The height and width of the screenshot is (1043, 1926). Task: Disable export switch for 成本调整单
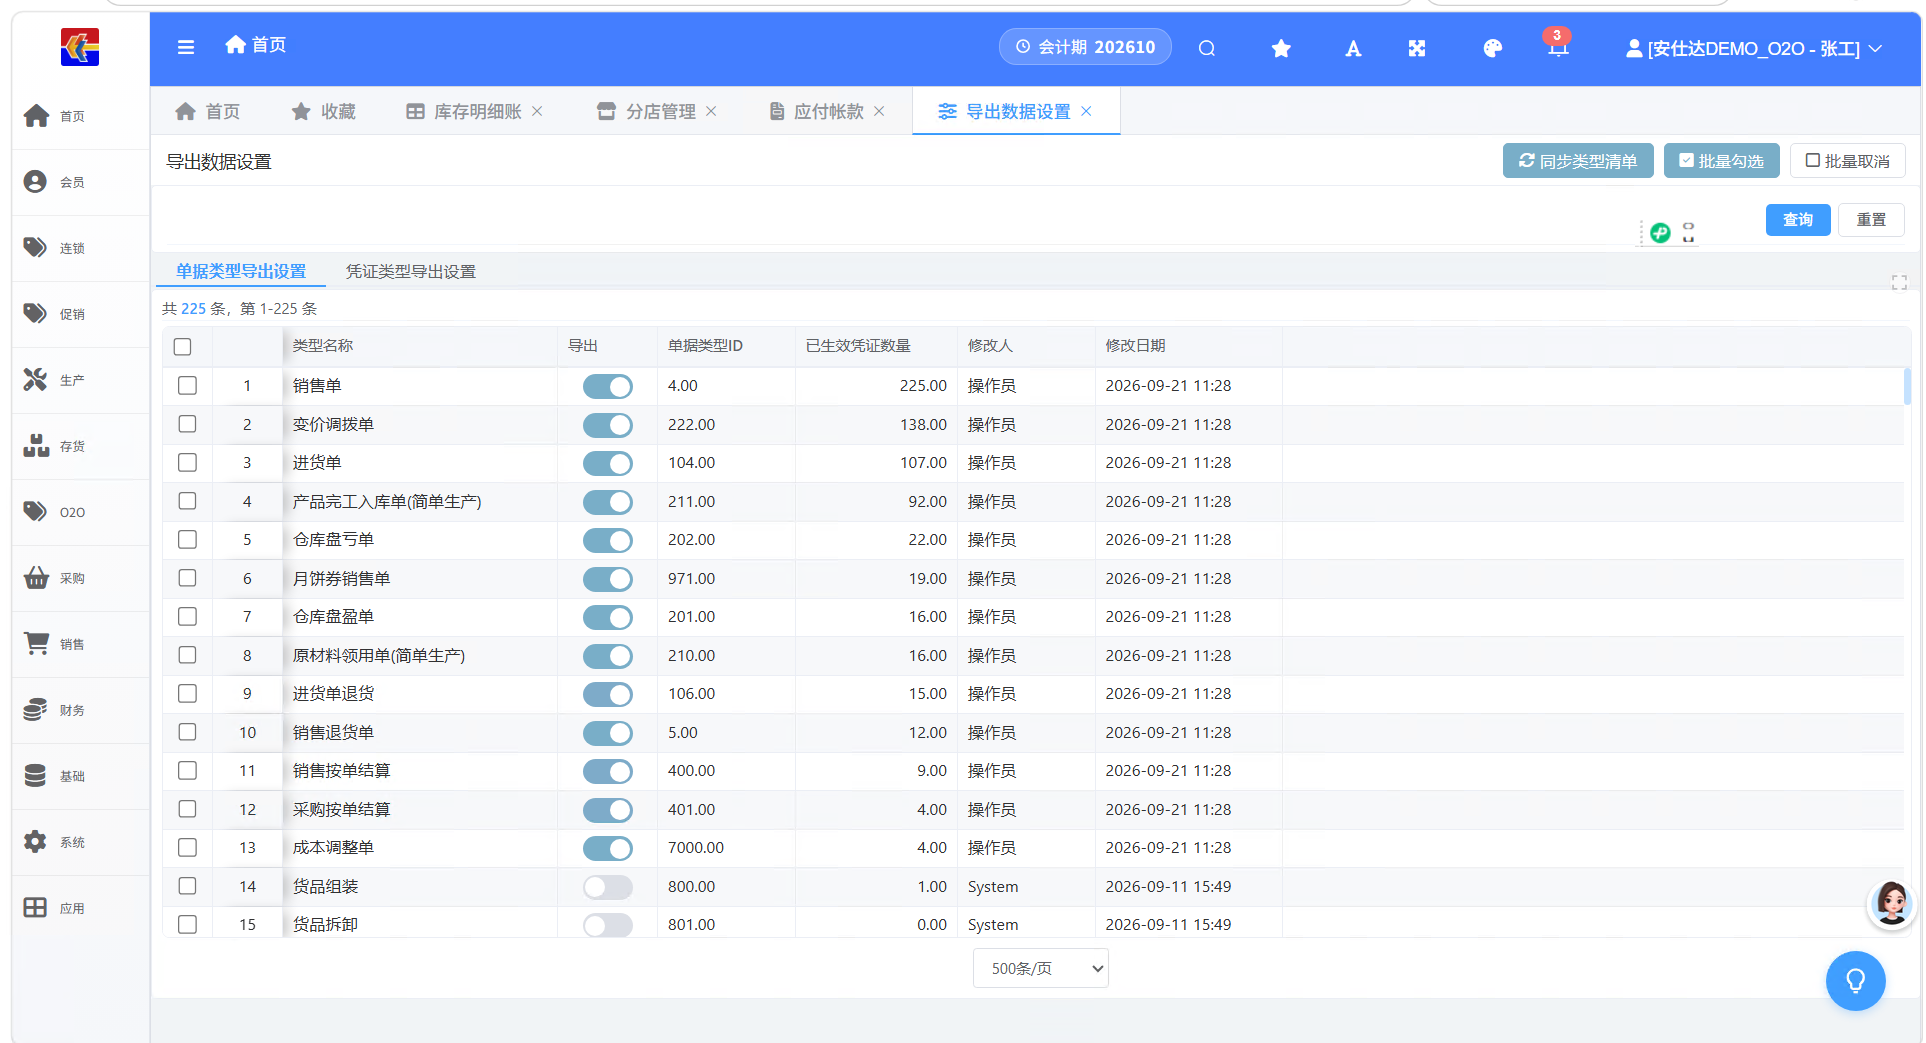click(608, 848)
